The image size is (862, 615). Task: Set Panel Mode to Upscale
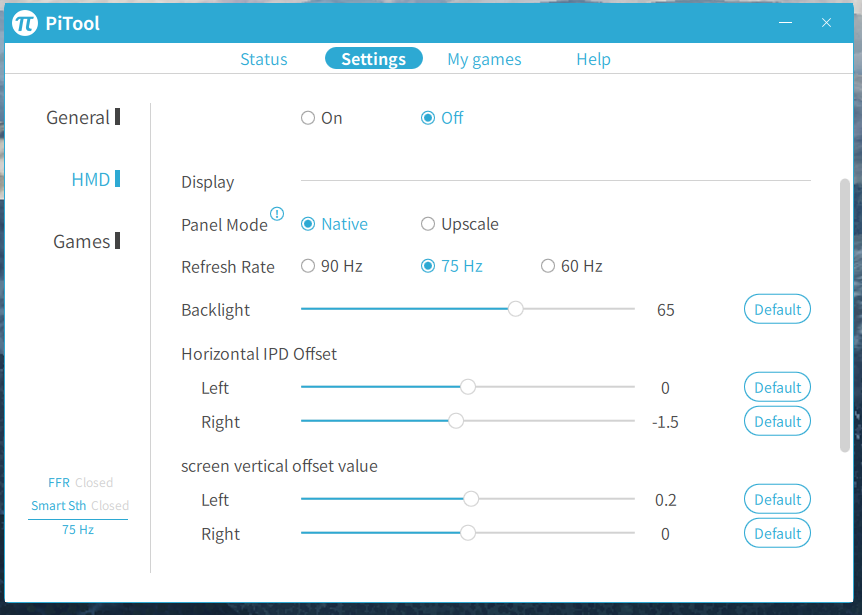pos(428,224)
